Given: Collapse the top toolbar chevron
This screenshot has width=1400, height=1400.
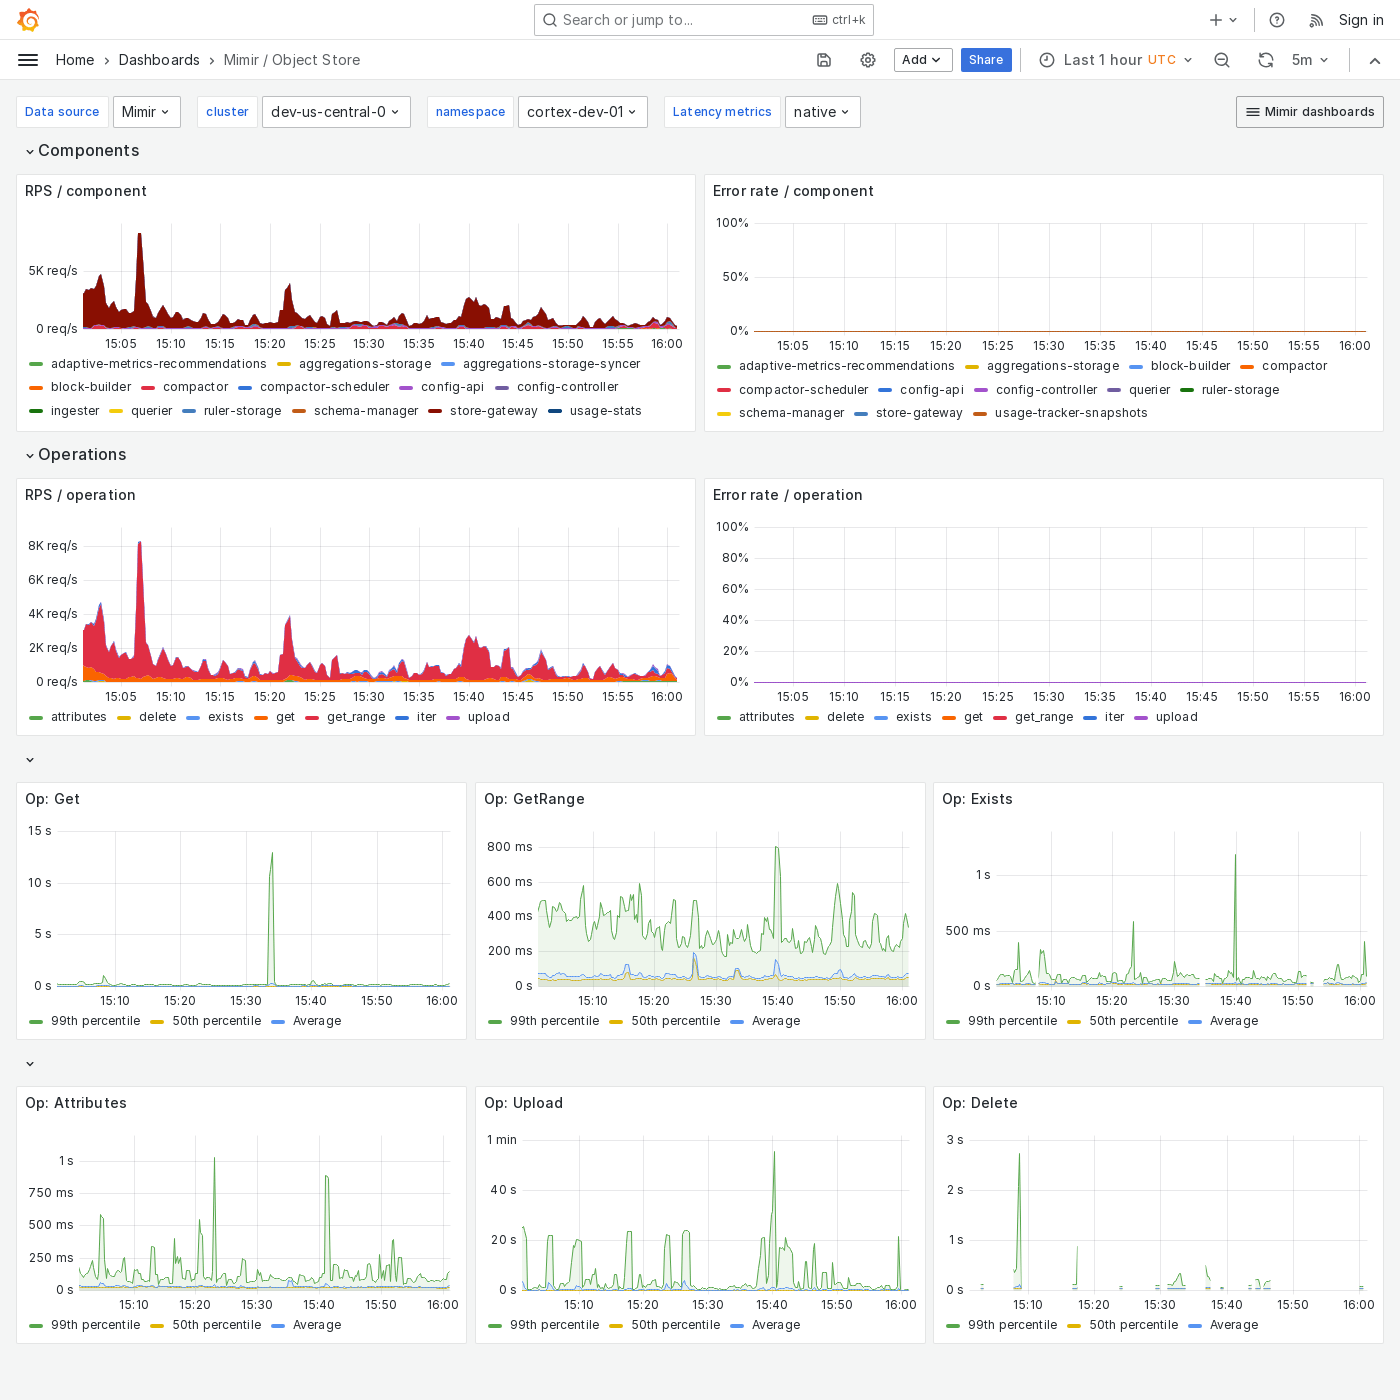Looking at the screenshot, I should click(1375, 60).
